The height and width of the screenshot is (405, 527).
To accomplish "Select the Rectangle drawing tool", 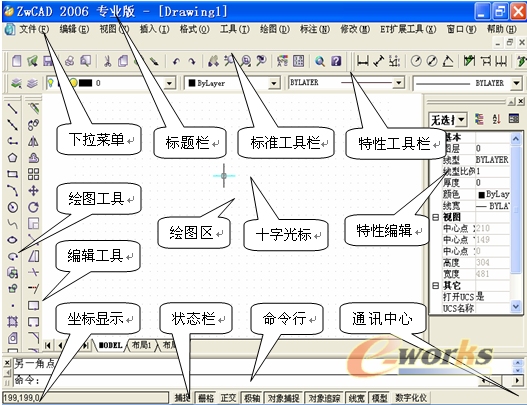I will (x=12, y=174).
